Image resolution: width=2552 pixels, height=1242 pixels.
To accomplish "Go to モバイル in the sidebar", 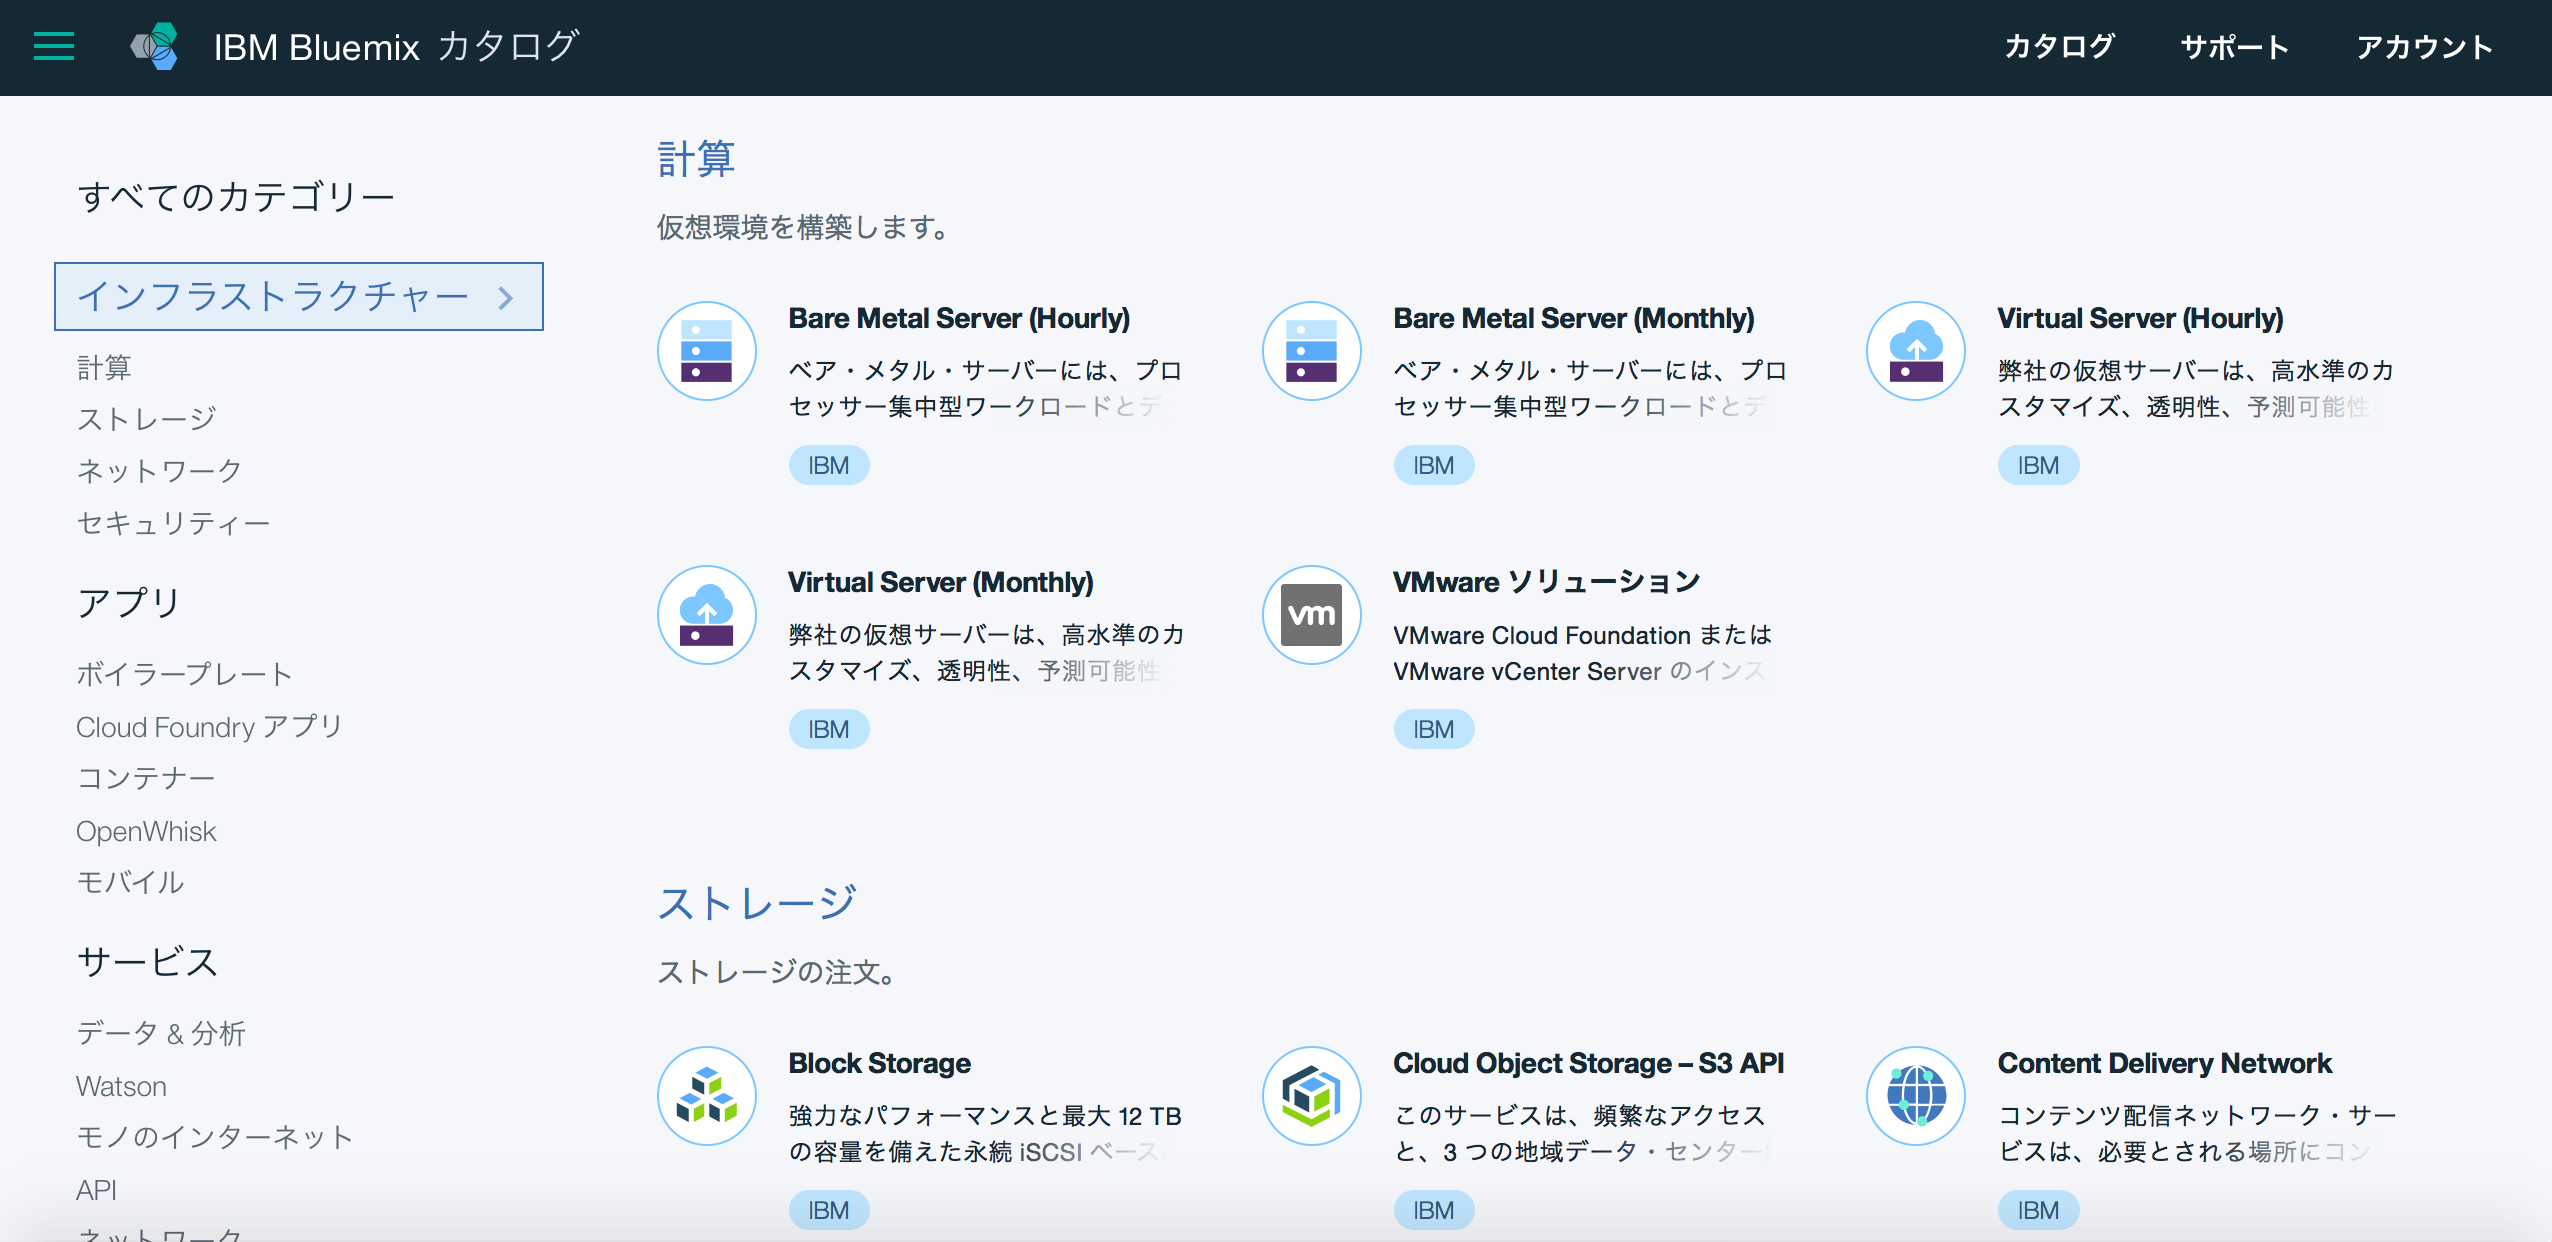I will coord(131,882).
